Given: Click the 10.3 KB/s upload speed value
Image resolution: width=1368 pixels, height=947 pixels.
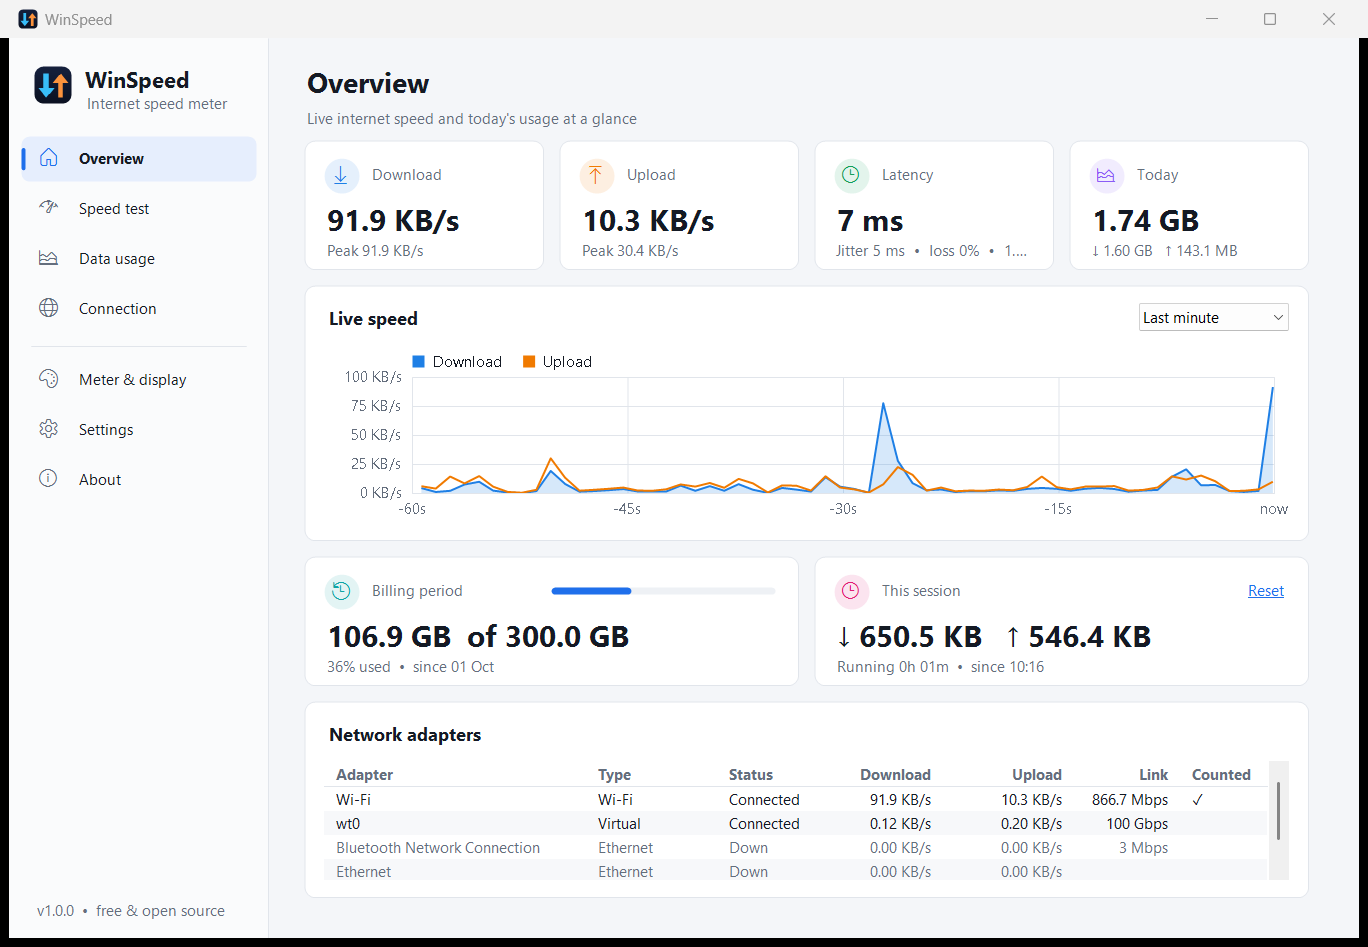Looking at the screenshot, I should pyautogui.click(x=648, y=221).
